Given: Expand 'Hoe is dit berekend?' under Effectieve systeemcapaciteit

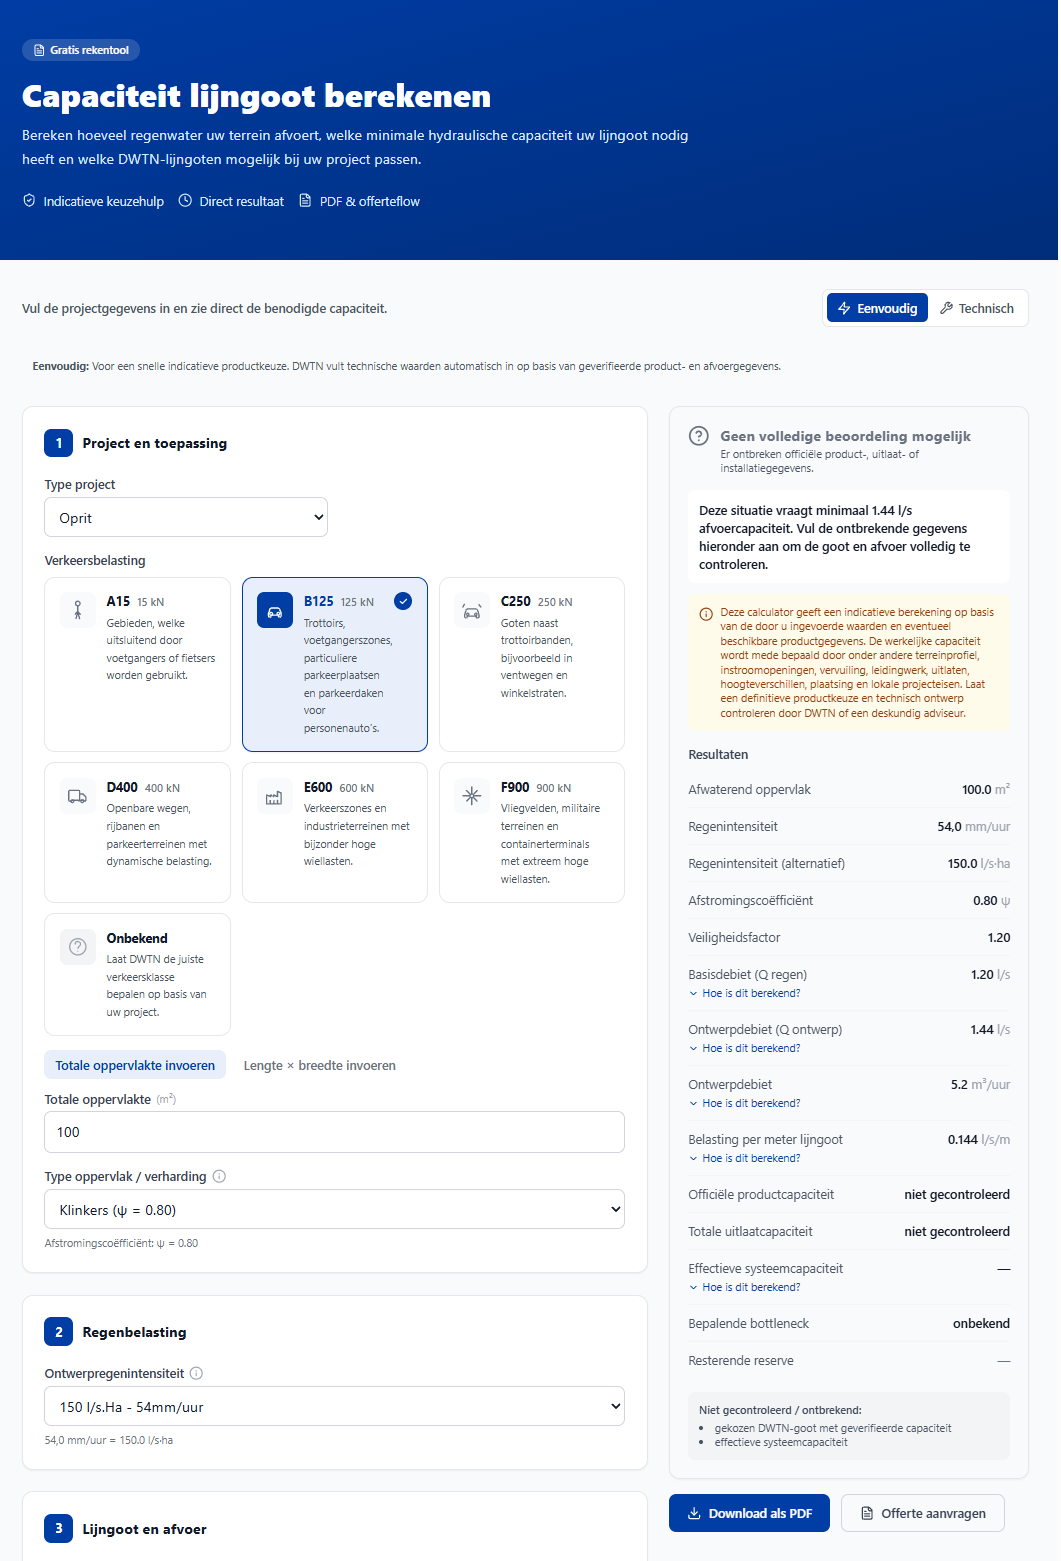Looking at the screenshot, I should 745,1287.
